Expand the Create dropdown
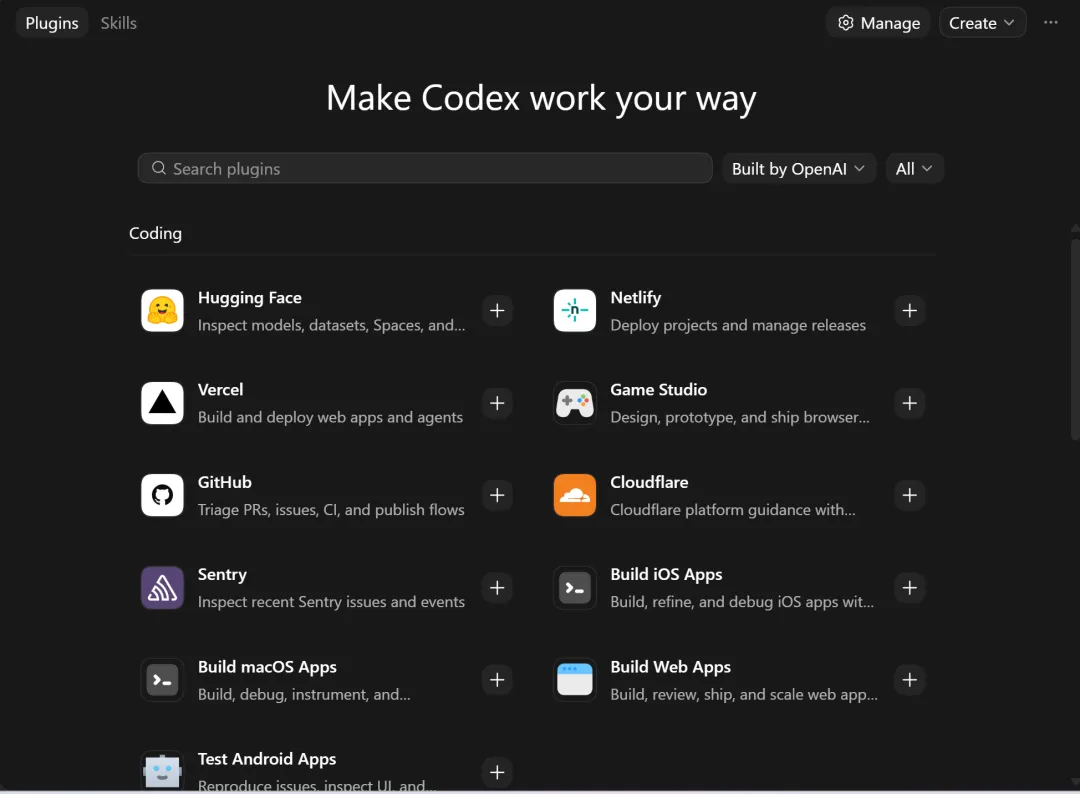This screenshot has width=1080, height=794. point(982,23)
